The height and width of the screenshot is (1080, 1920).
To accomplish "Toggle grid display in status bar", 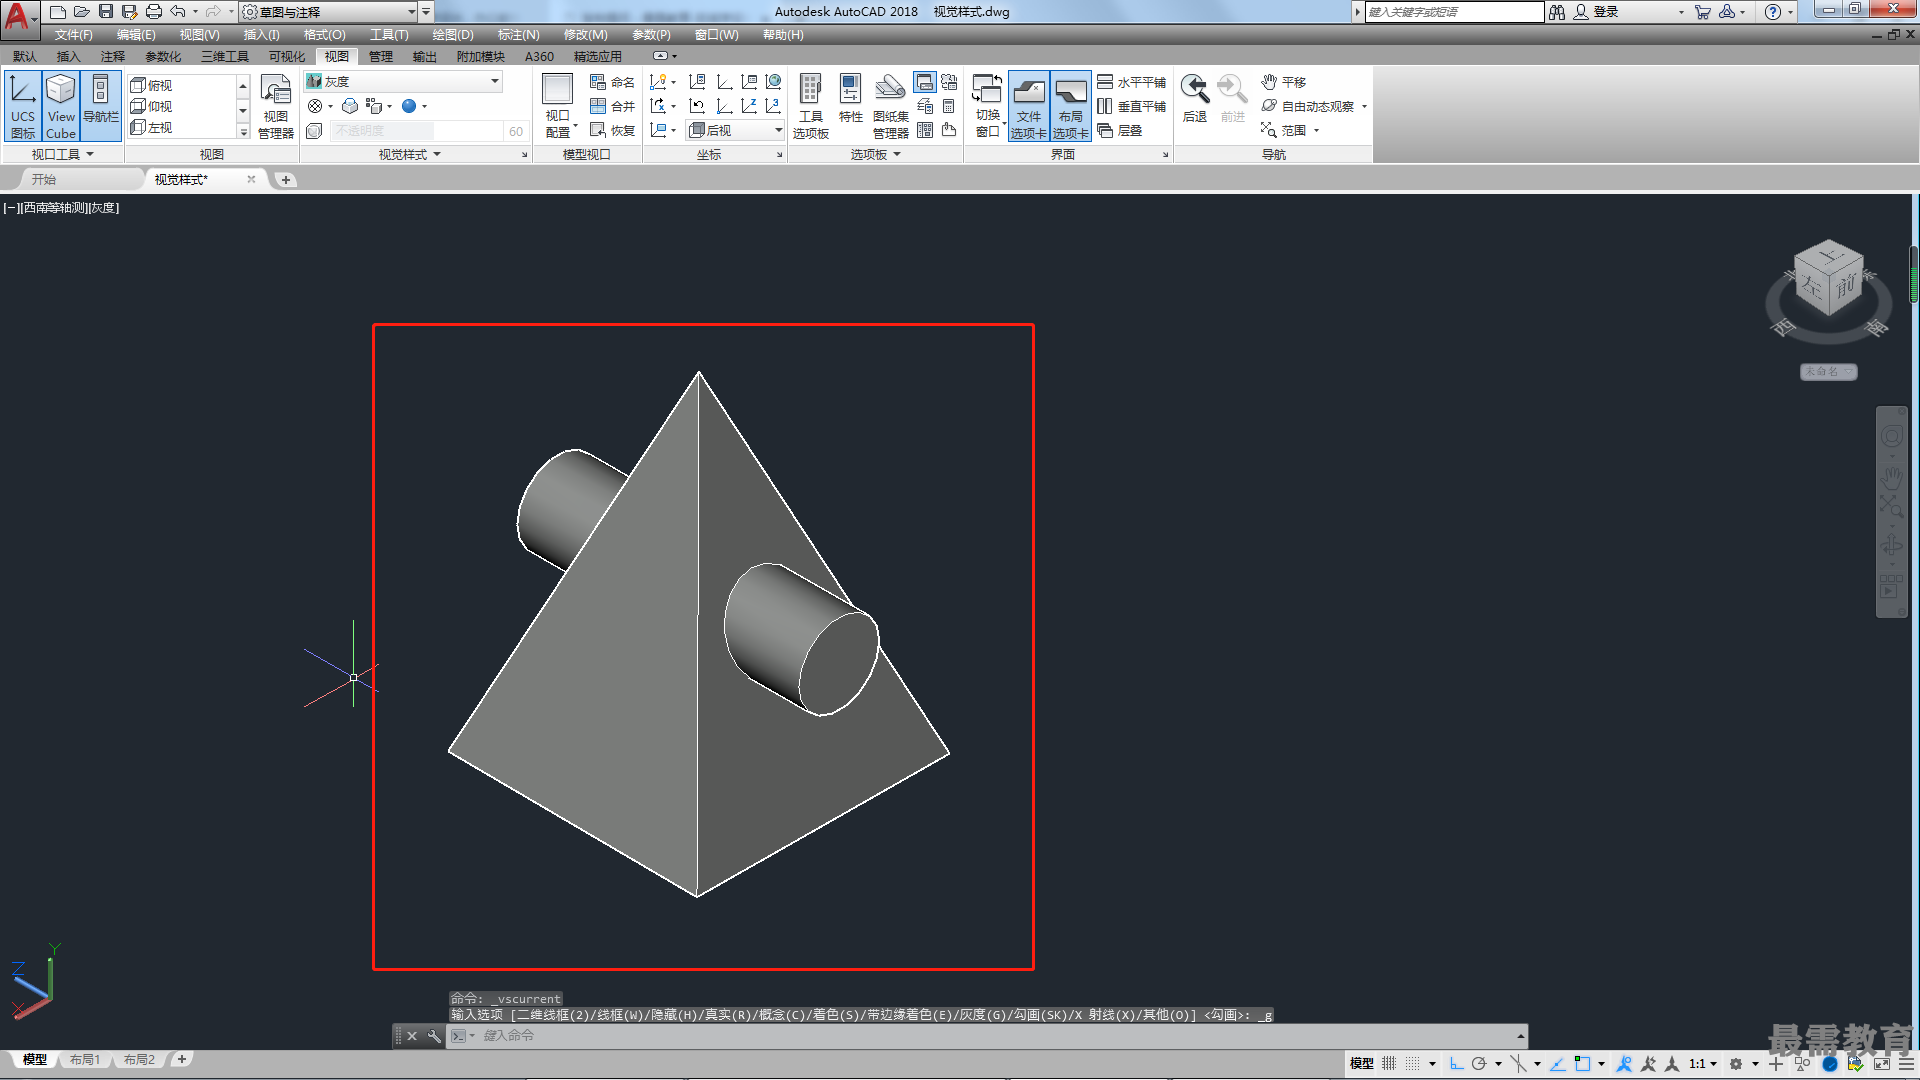I will pos(1389,1063).
